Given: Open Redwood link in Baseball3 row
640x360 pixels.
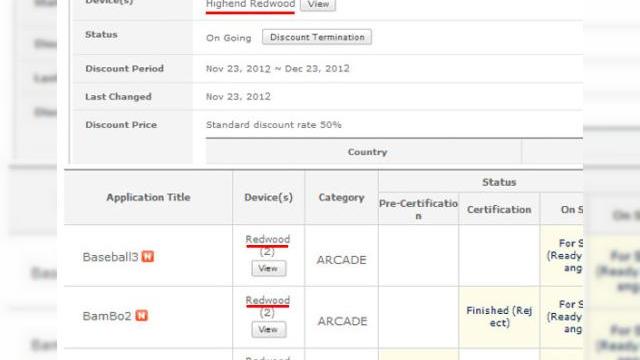Looking at the screenshot, I should pos(268,239).
